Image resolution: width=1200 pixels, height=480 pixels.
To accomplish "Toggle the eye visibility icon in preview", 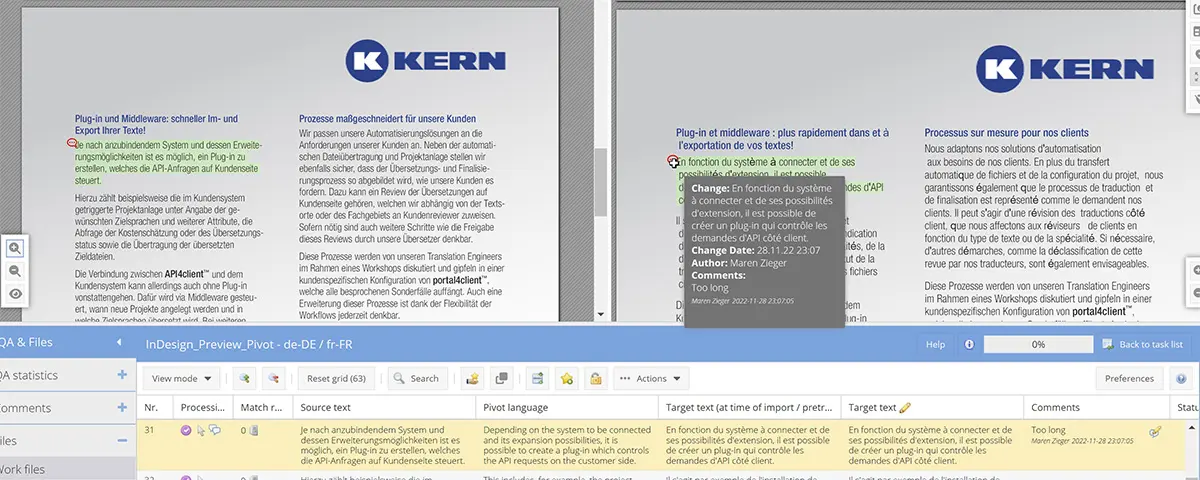I will [15, 294].
